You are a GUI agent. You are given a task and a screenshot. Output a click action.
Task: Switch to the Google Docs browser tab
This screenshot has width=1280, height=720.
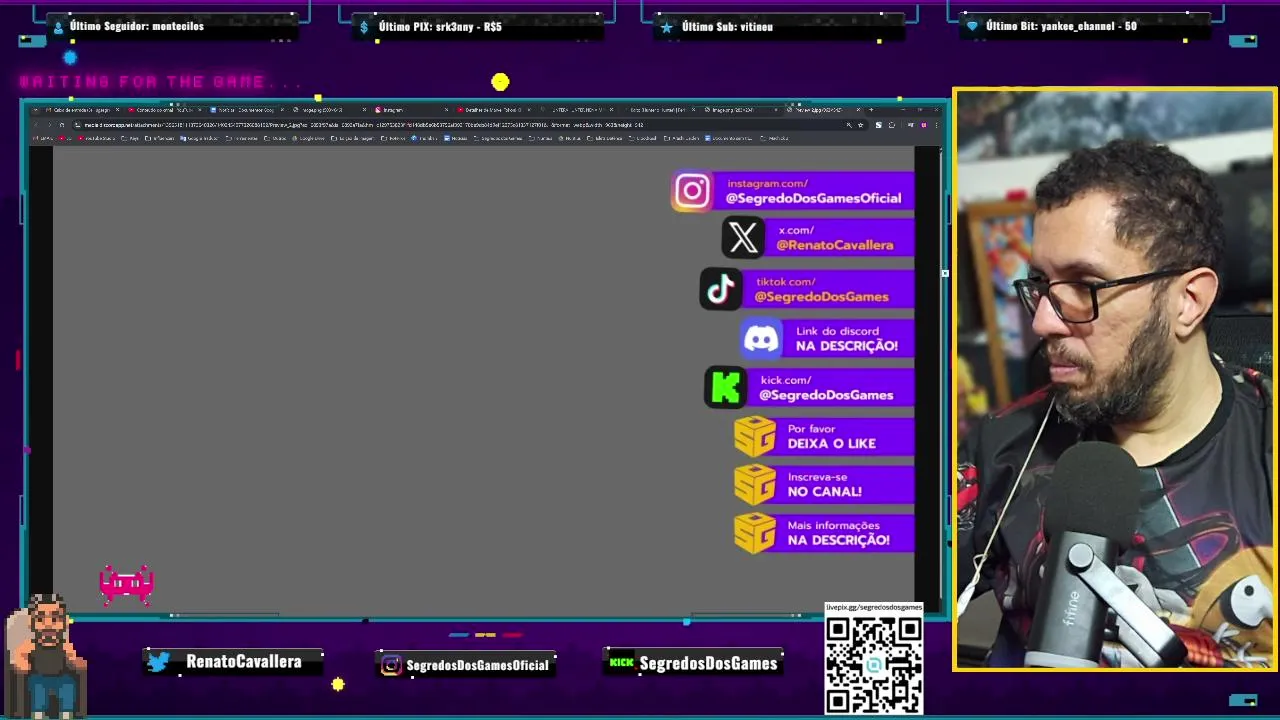(x=245, y=109)
